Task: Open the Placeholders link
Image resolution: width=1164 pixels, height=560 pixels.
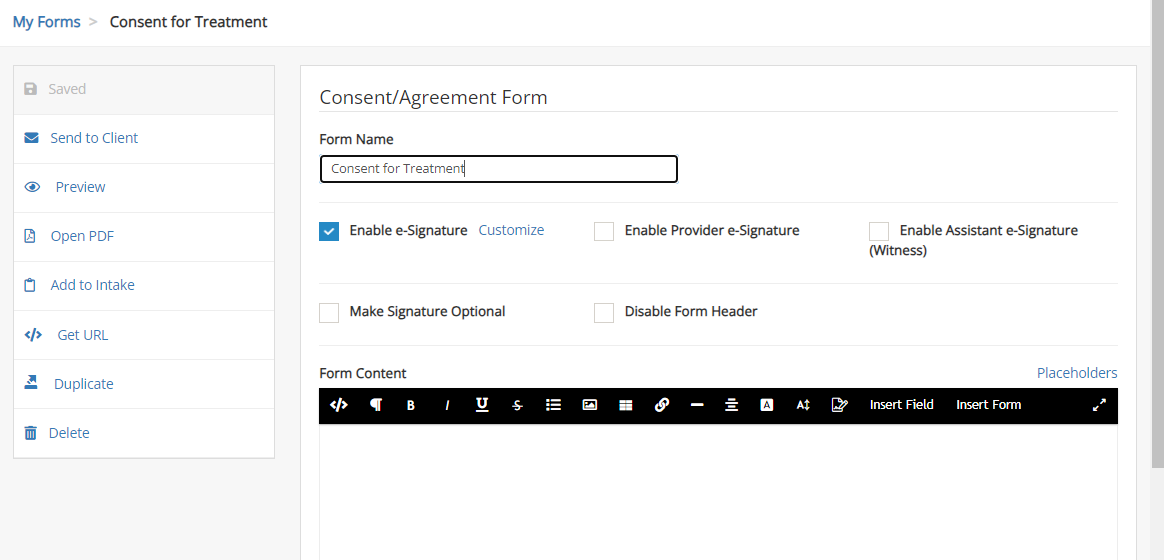Action: (1077, 373)
